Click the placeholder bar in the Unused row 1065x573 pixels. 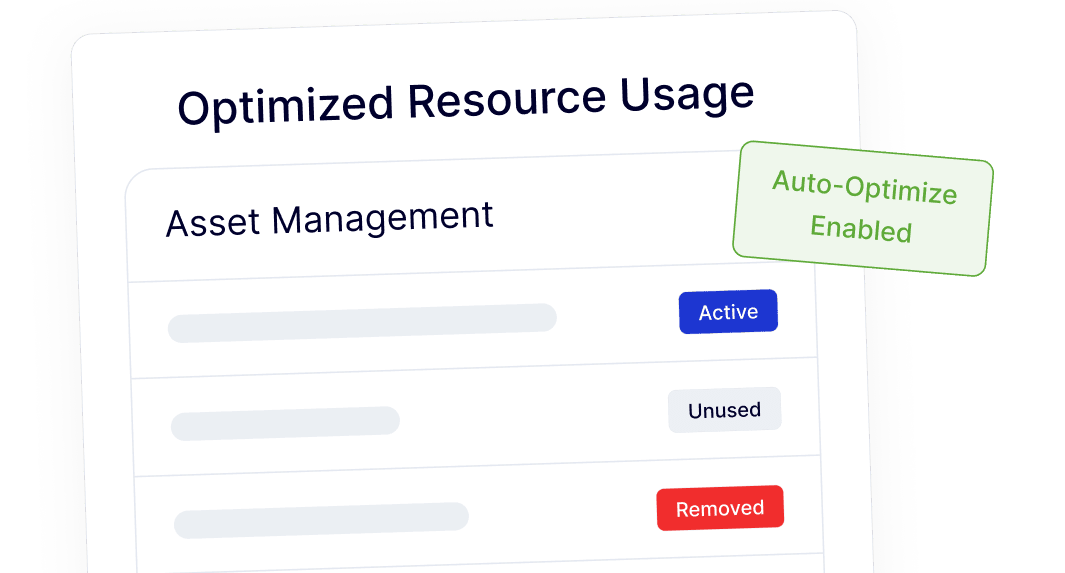click(285, 424)
